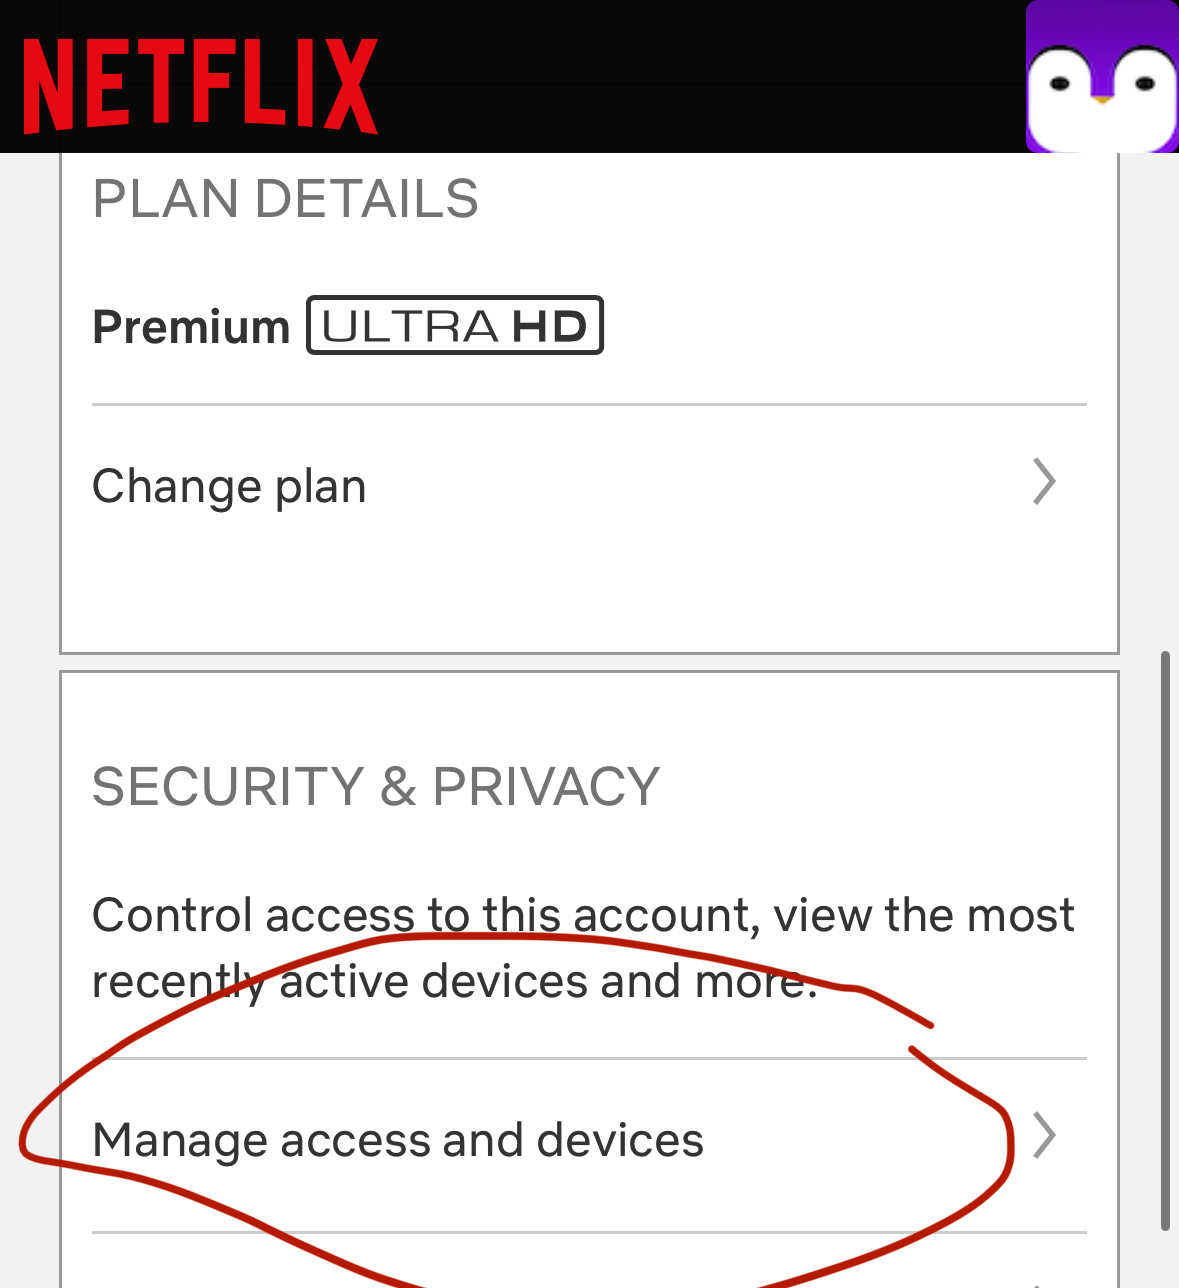Open the Change plan option
The image size is (1179, 1288).
point(230,487)
